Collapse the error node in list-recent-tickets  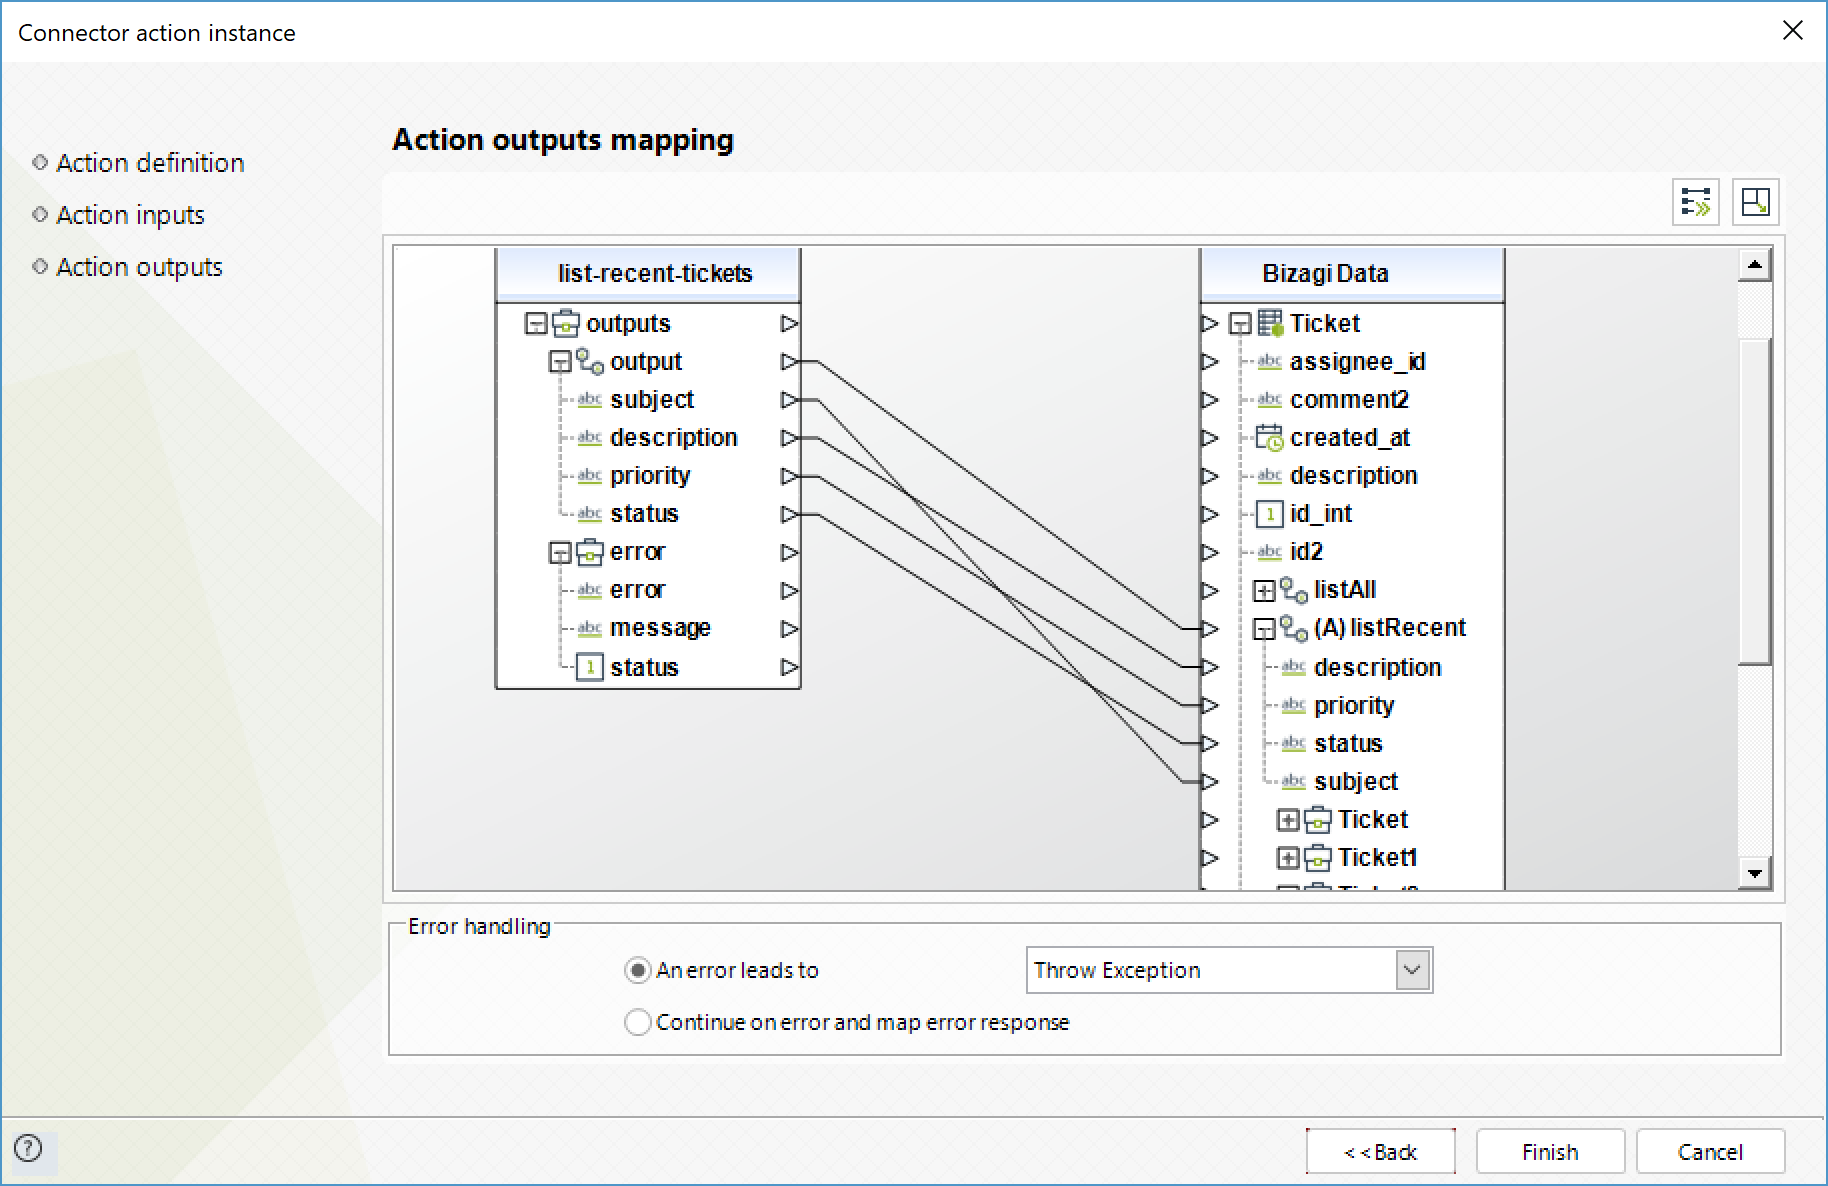(560, 552)
